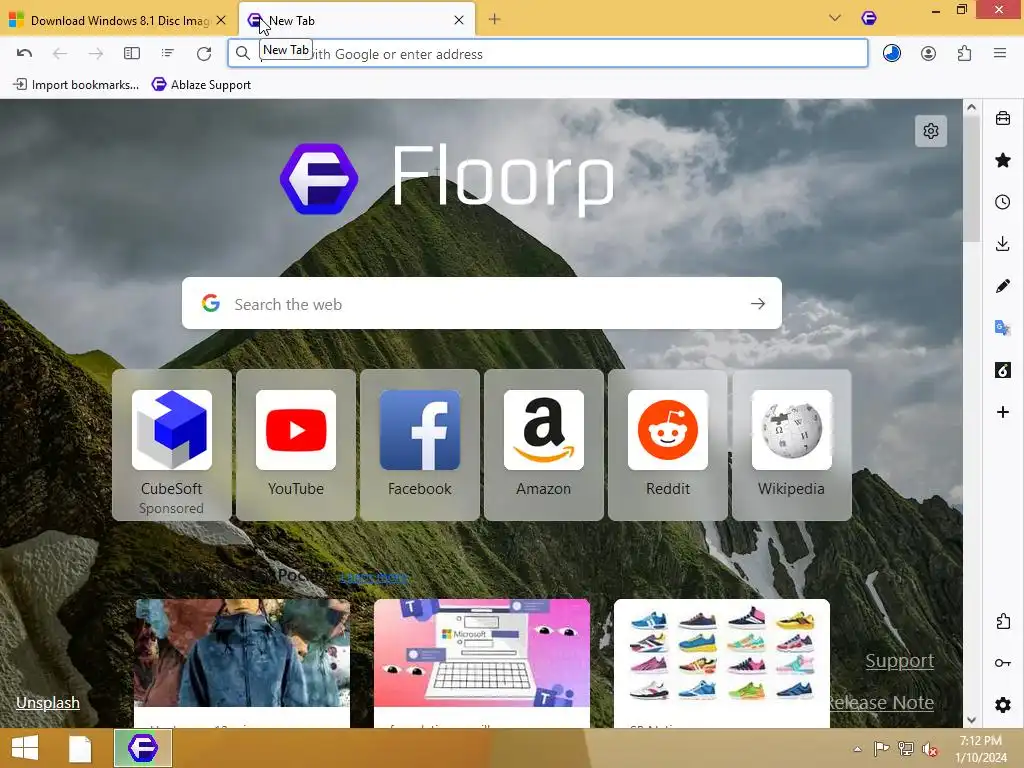This screenshot has width=1024, height=768.
Task: Open the history clock in sidebar
Action: pyautogui.click(x=1003, y=202)
